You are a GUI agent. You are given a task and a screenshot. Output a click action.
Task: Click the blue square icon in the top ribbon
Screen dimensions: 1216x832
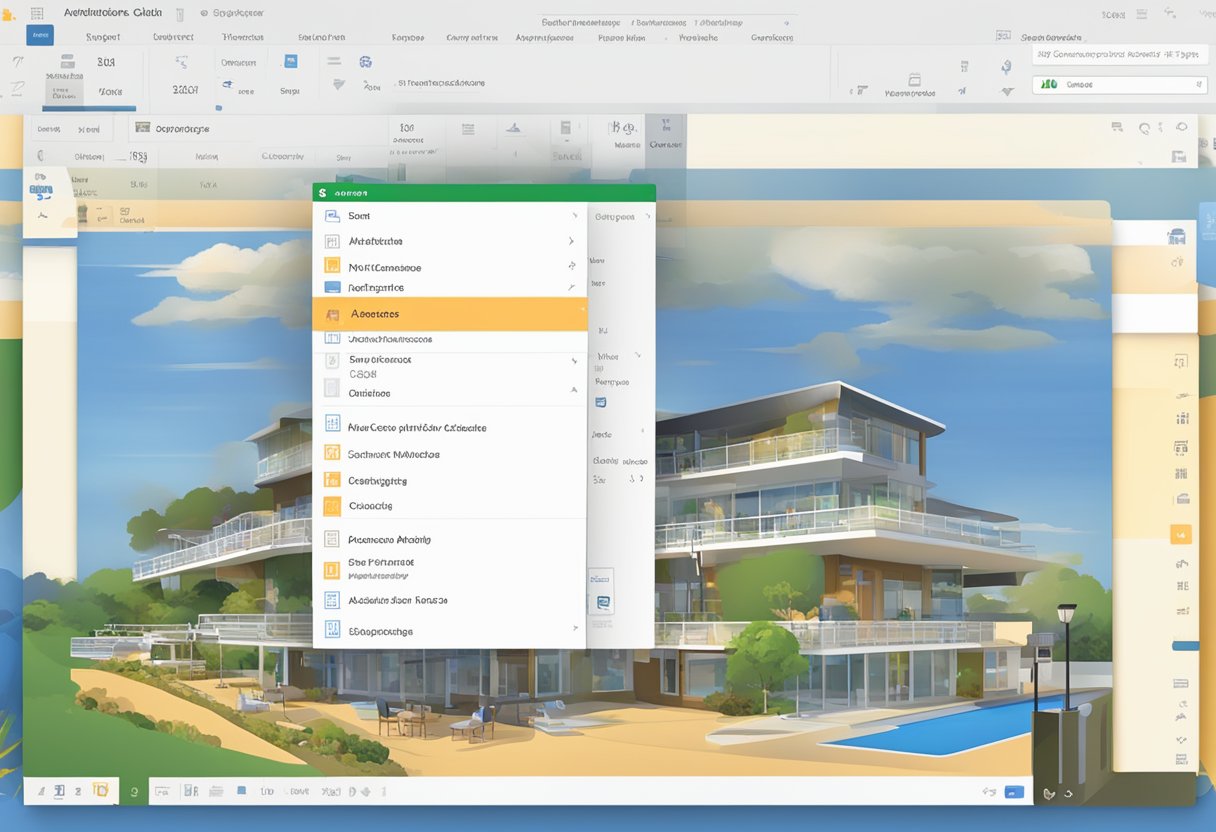[x=291, y=61]
